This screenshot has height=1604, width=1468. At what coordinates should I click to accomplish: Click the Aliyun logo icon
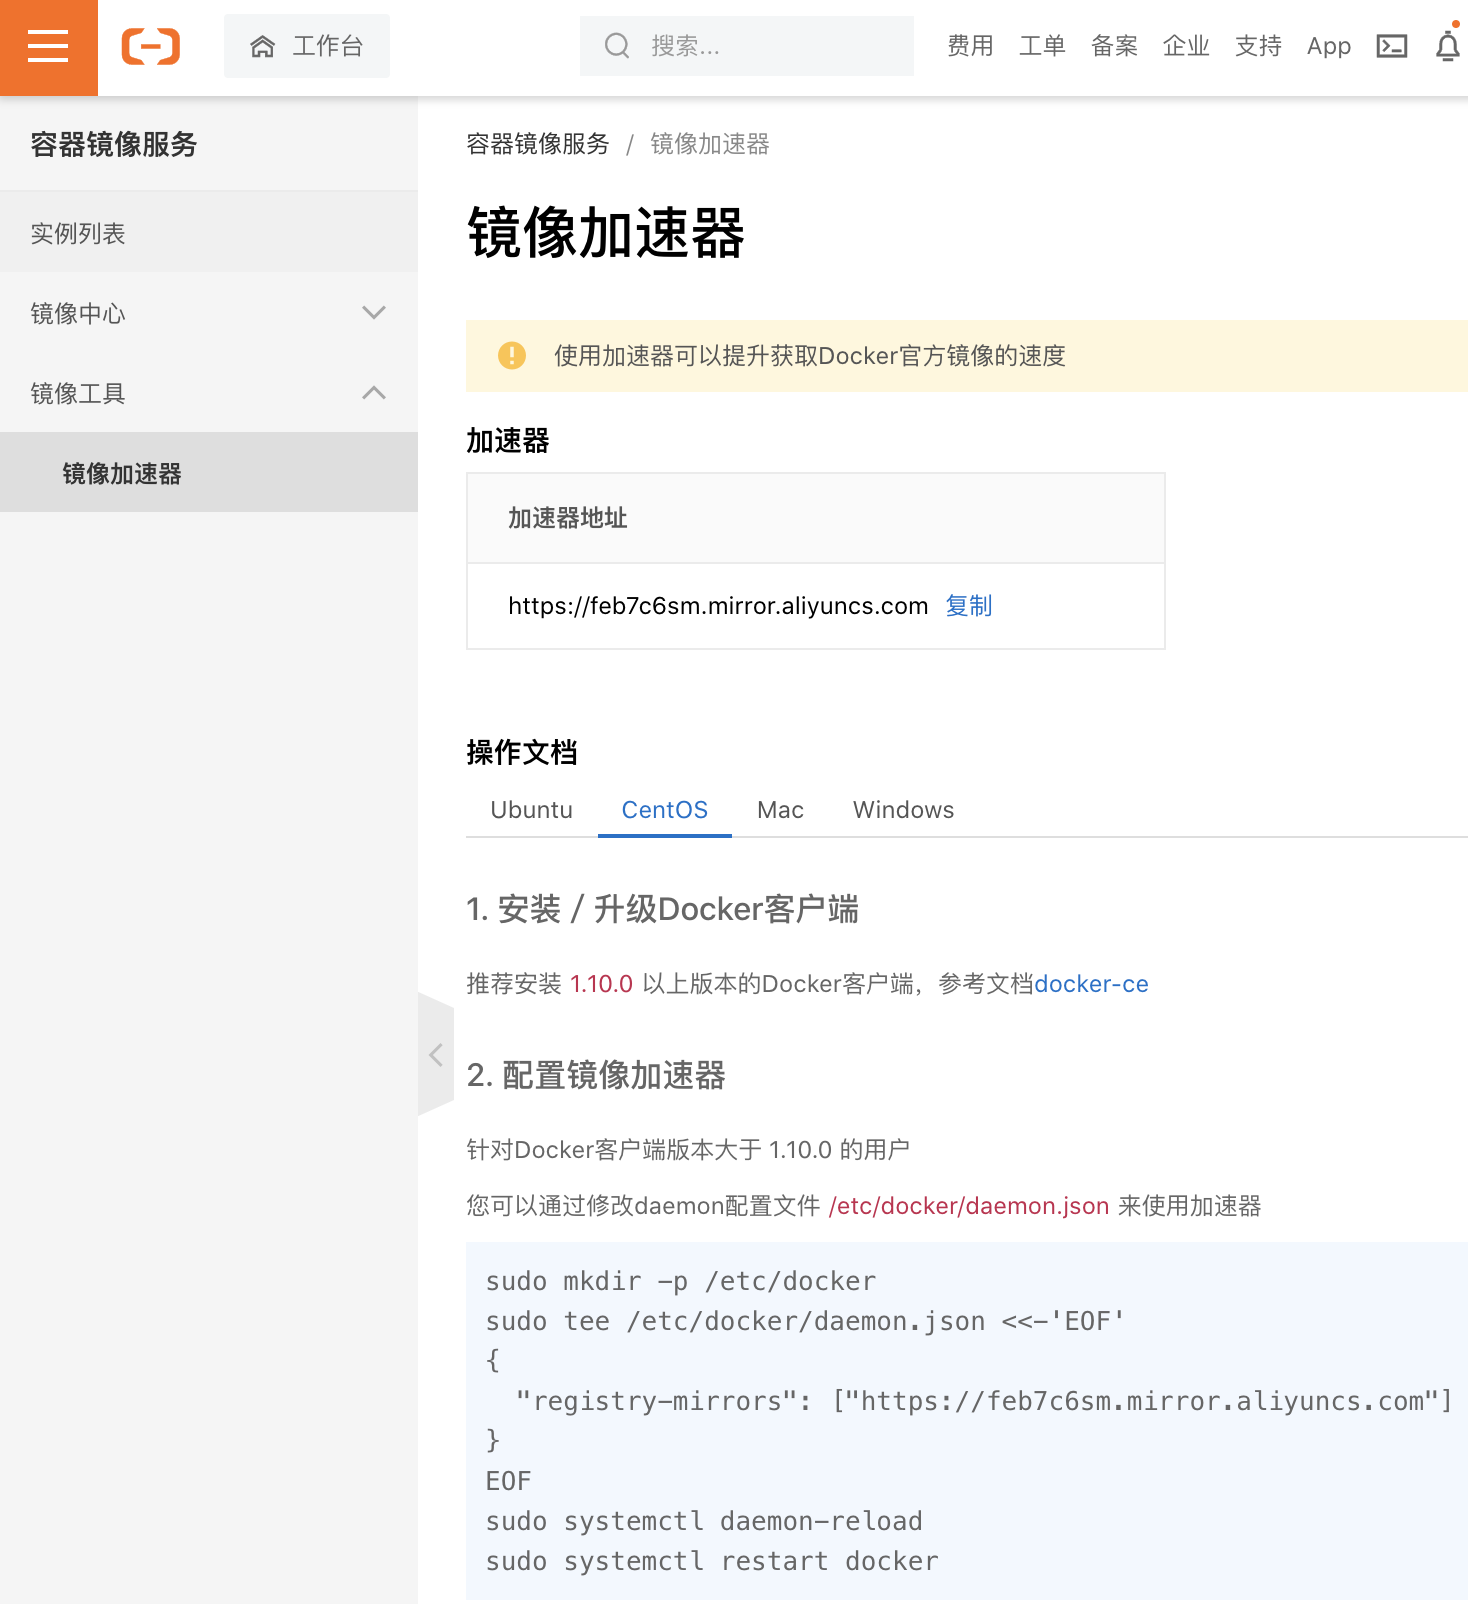151,47
